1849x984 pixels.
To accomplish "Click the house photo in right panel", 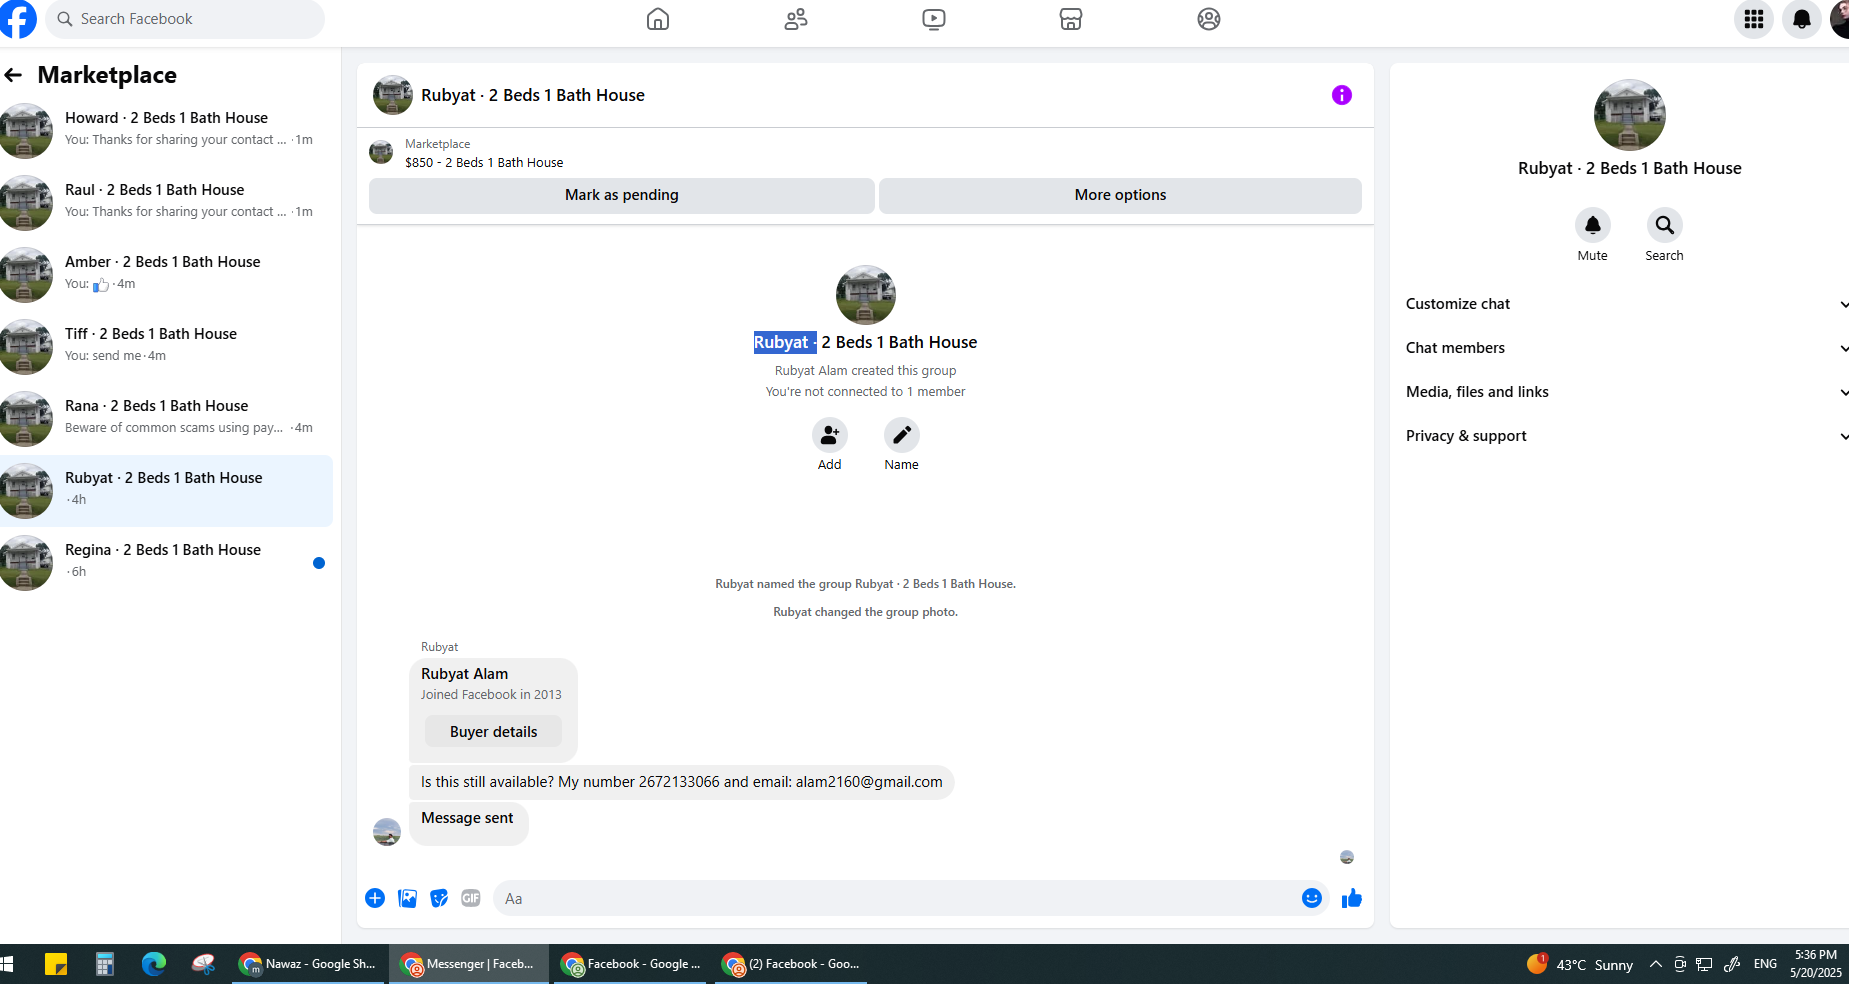I will 1629,115.
